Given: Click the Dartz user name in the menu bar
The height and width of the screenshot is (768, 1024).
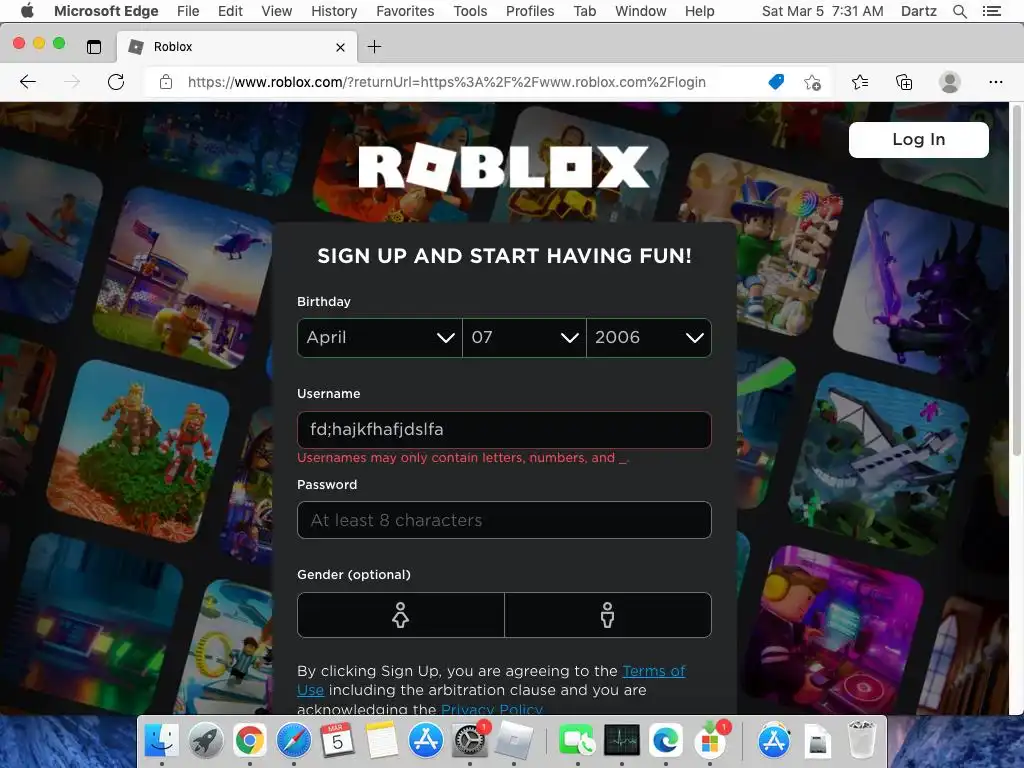Looking at the screenshot, I should coord(918,11).
